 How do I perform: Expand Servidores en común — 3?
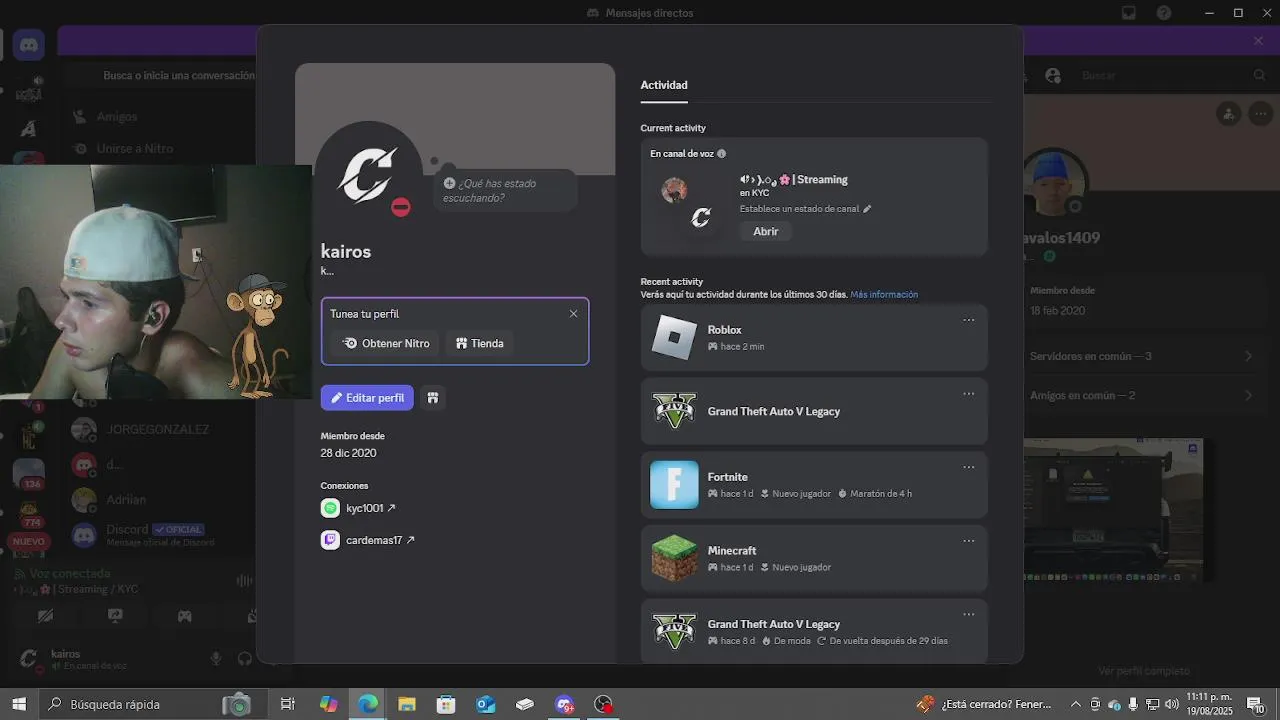pos(1141,356)
